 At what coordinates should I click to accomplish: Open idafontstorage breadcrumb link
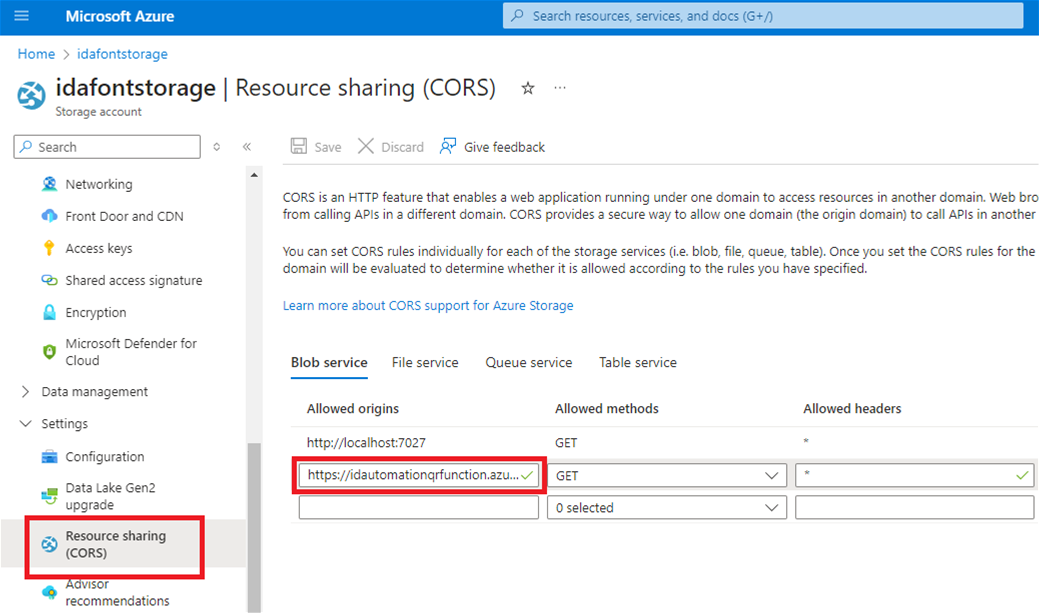(x=123, y=54)
